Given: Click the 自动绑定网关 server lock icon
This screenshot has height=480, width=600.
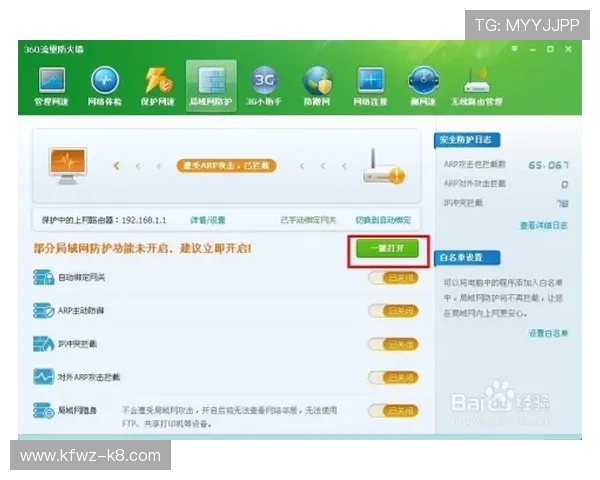Looking at the screenshot, I should coord(43,277).
